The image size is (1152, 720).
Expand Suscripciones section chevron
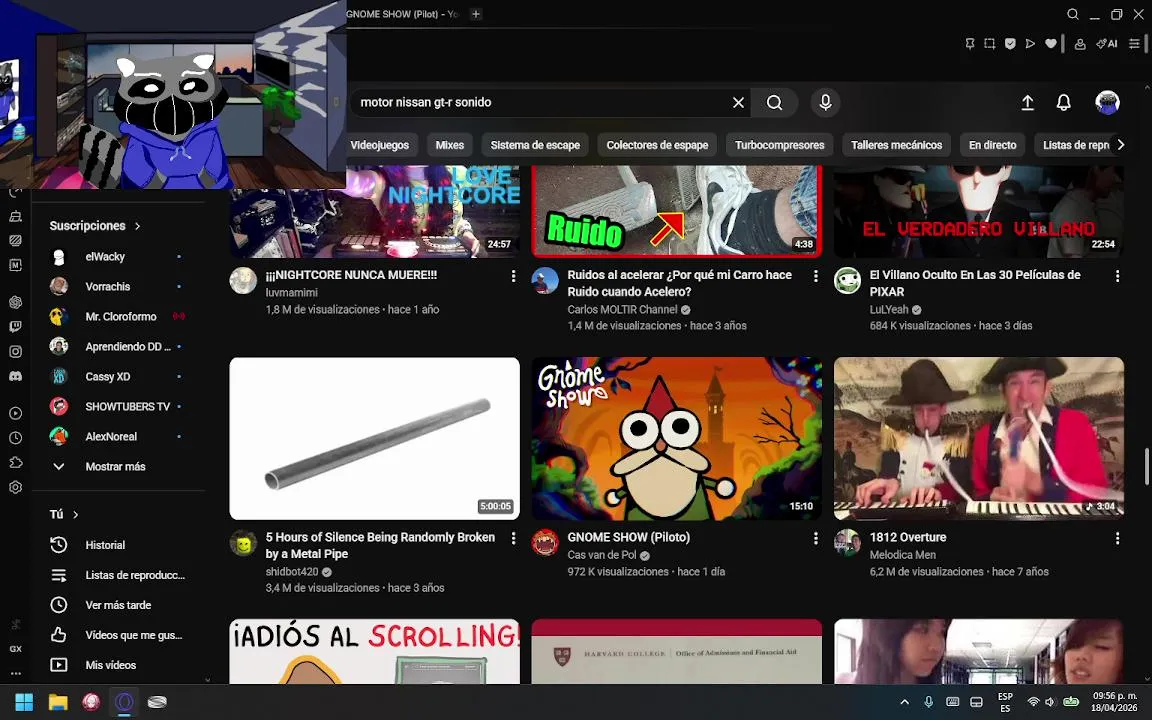(137, 226)
